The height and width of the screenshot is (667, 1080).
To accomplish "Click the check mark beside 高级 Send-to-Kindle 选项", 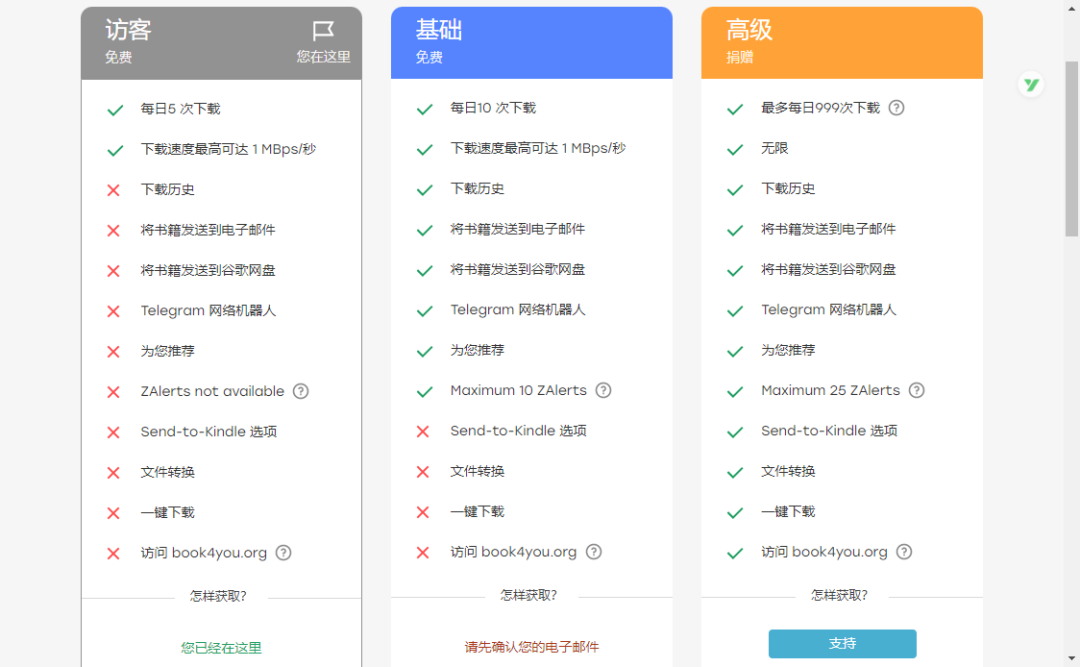I will pyautogui.click(x=735, y=432).
